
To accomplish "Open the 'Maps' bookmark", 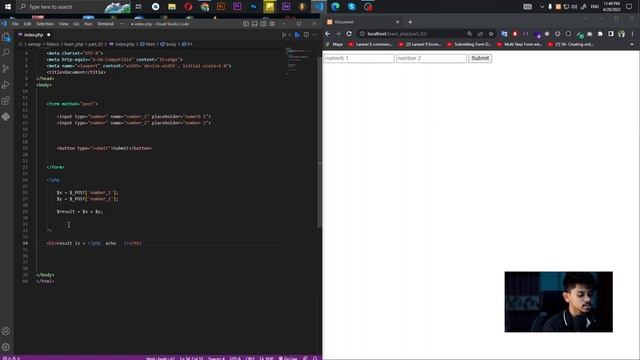I will pos(334,44).
